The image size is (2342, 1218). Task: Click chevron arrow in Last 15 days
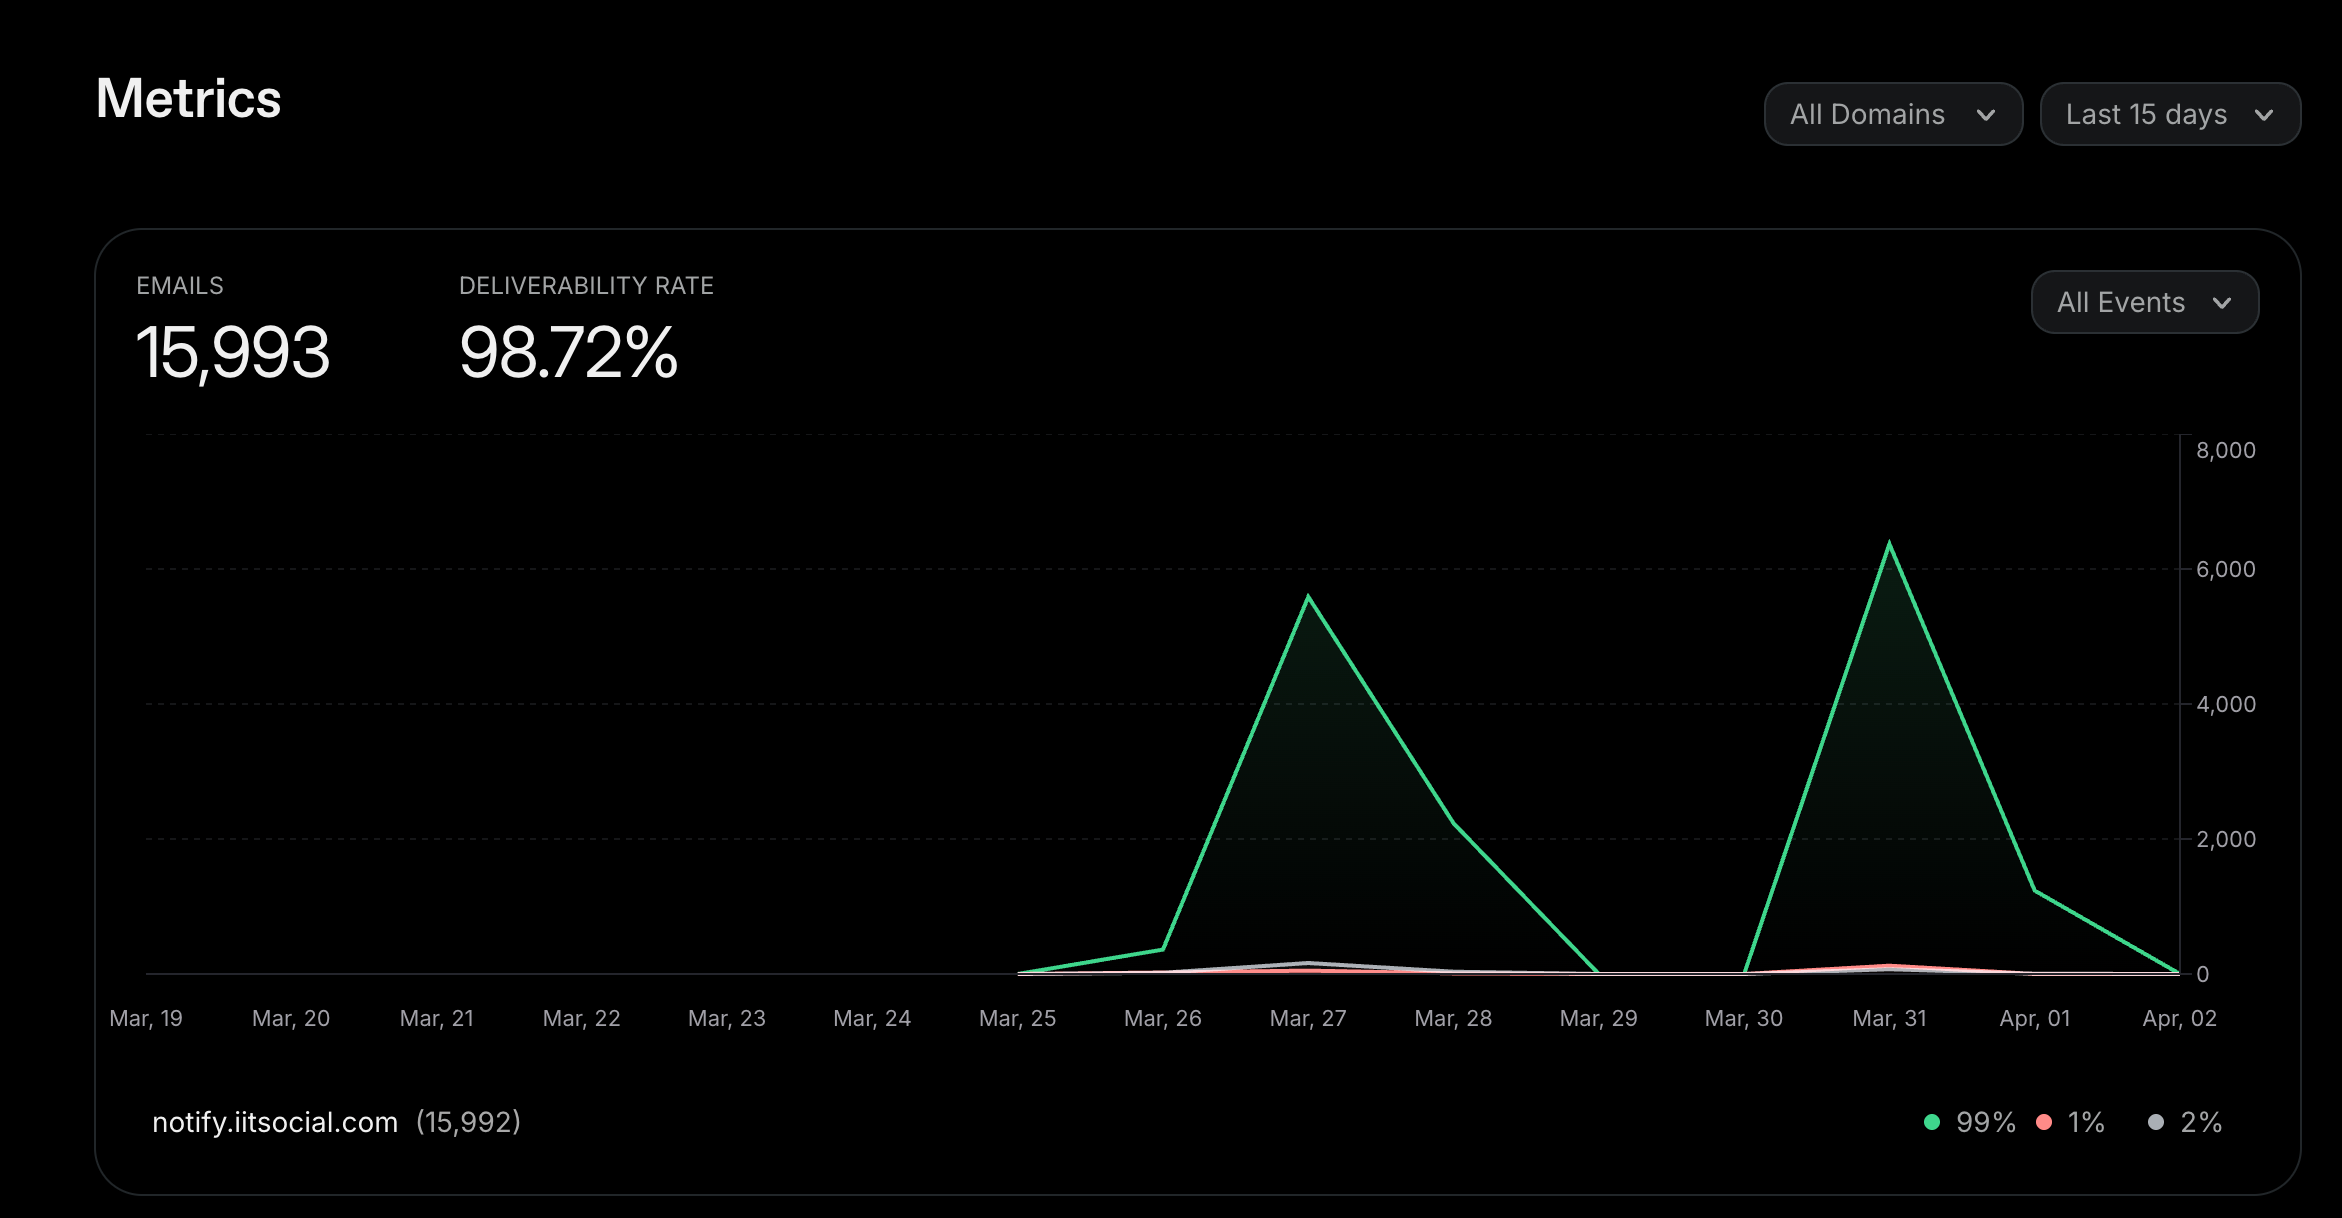pyautogui.click(x=2264, y=115)
